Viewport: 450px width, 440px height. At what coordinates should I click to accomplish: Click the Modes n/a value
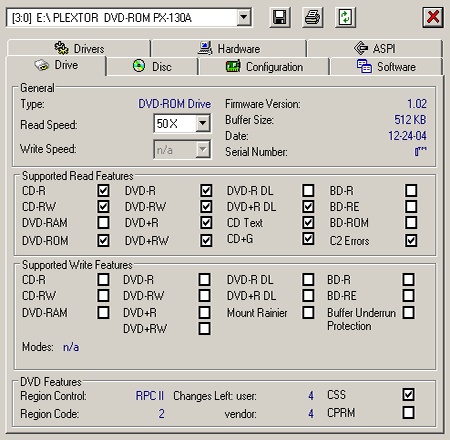click(71, 347)
